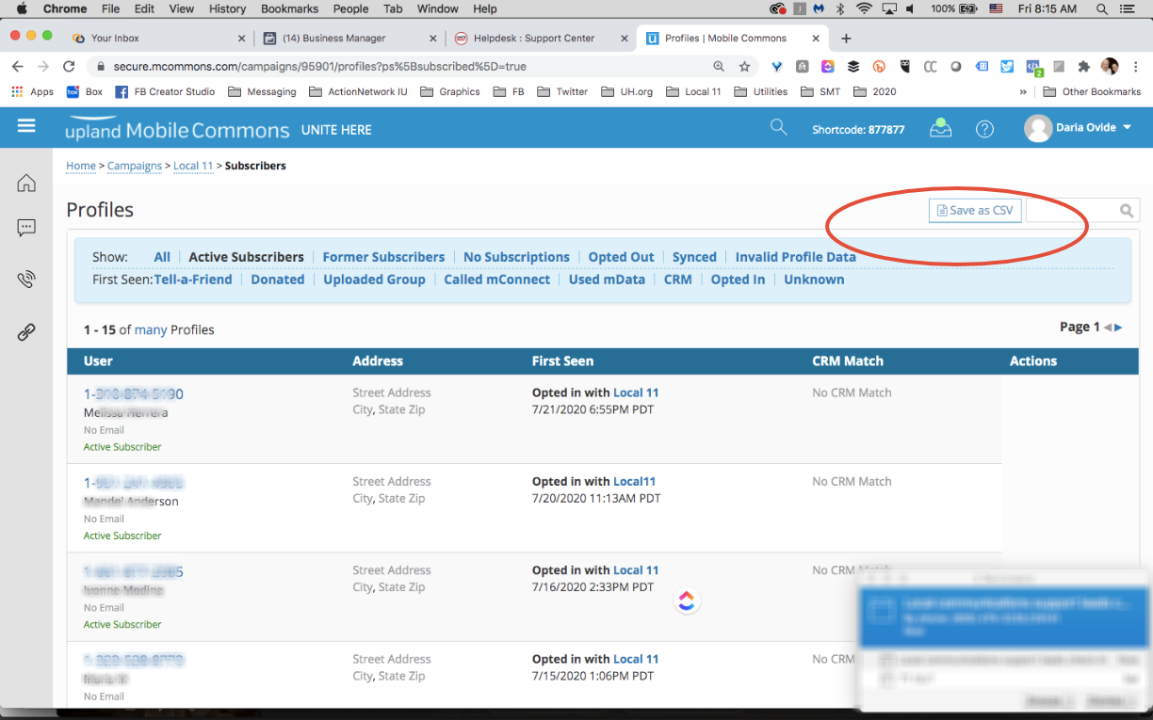Viewport: 1153px width, 720px height.
Task: Switch to the Business Manager tab
Action: (x=349, y=38)
